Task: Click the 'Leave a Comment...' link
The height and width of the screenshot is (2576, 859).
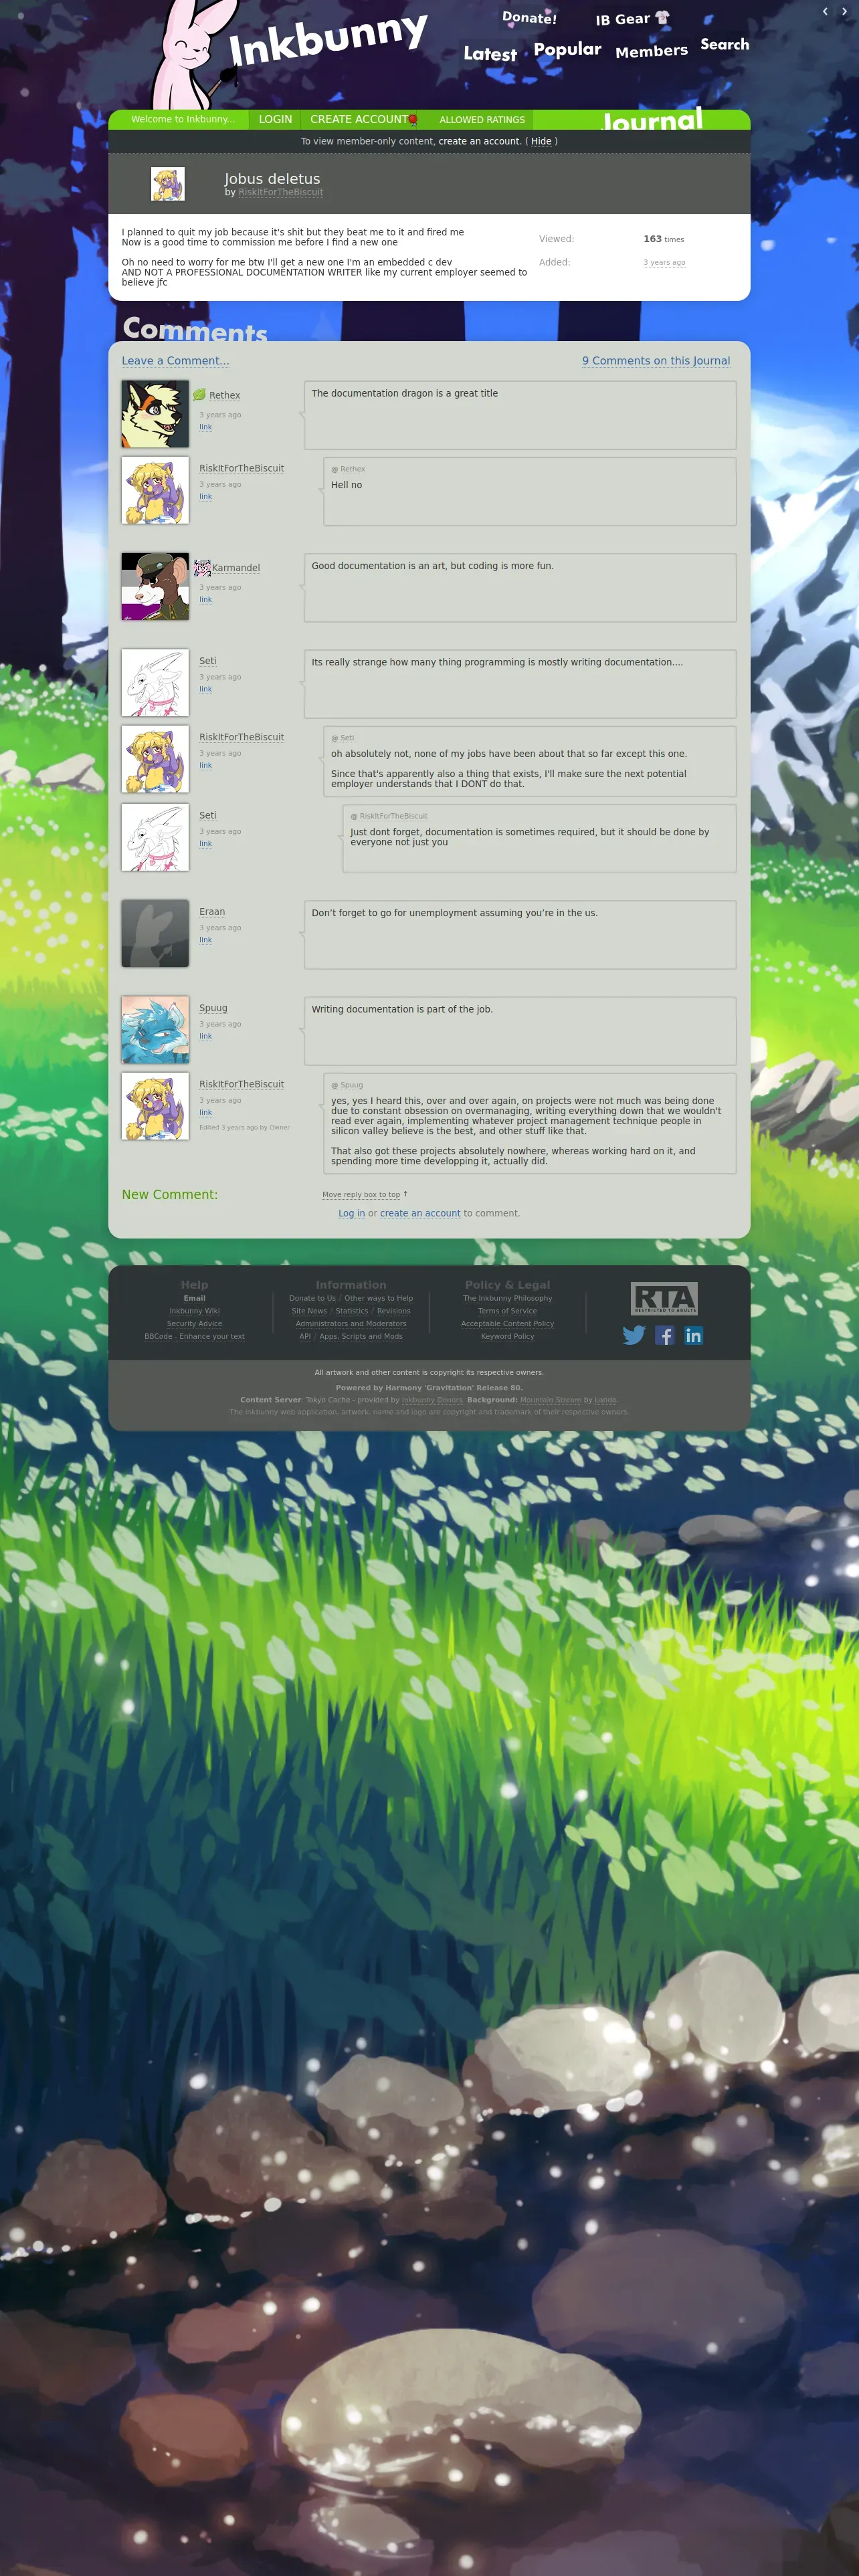Action: [x=175, y=361]
